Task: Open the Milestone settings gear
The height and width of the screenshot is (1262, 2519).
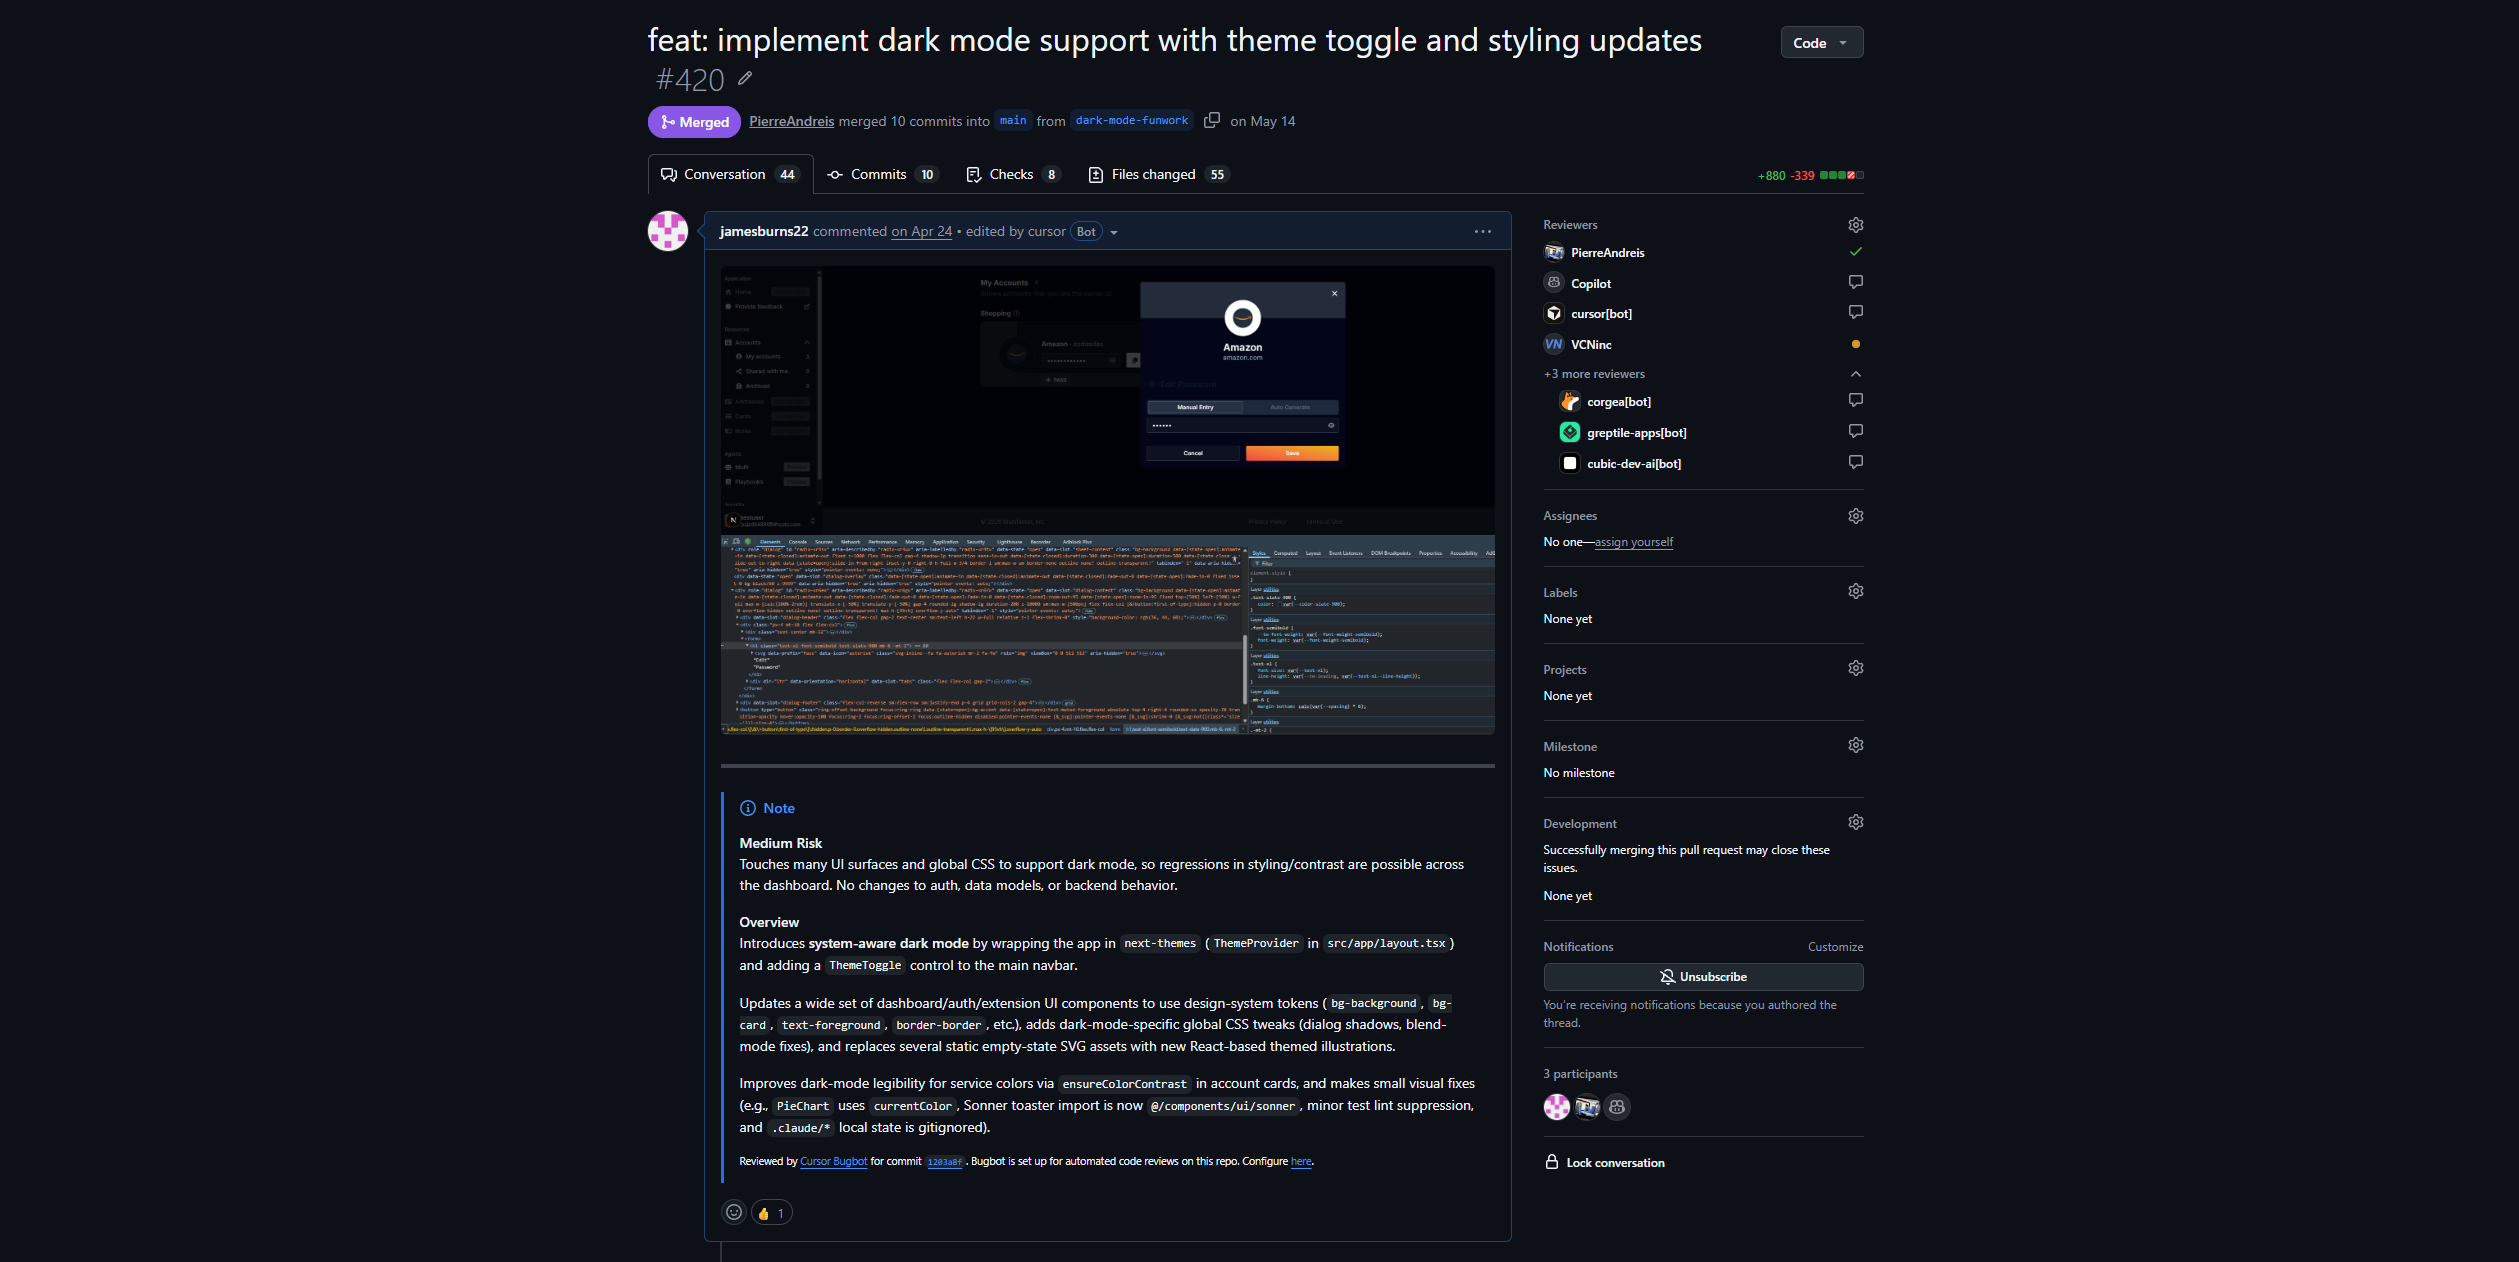Action: tap(1856, 745)
